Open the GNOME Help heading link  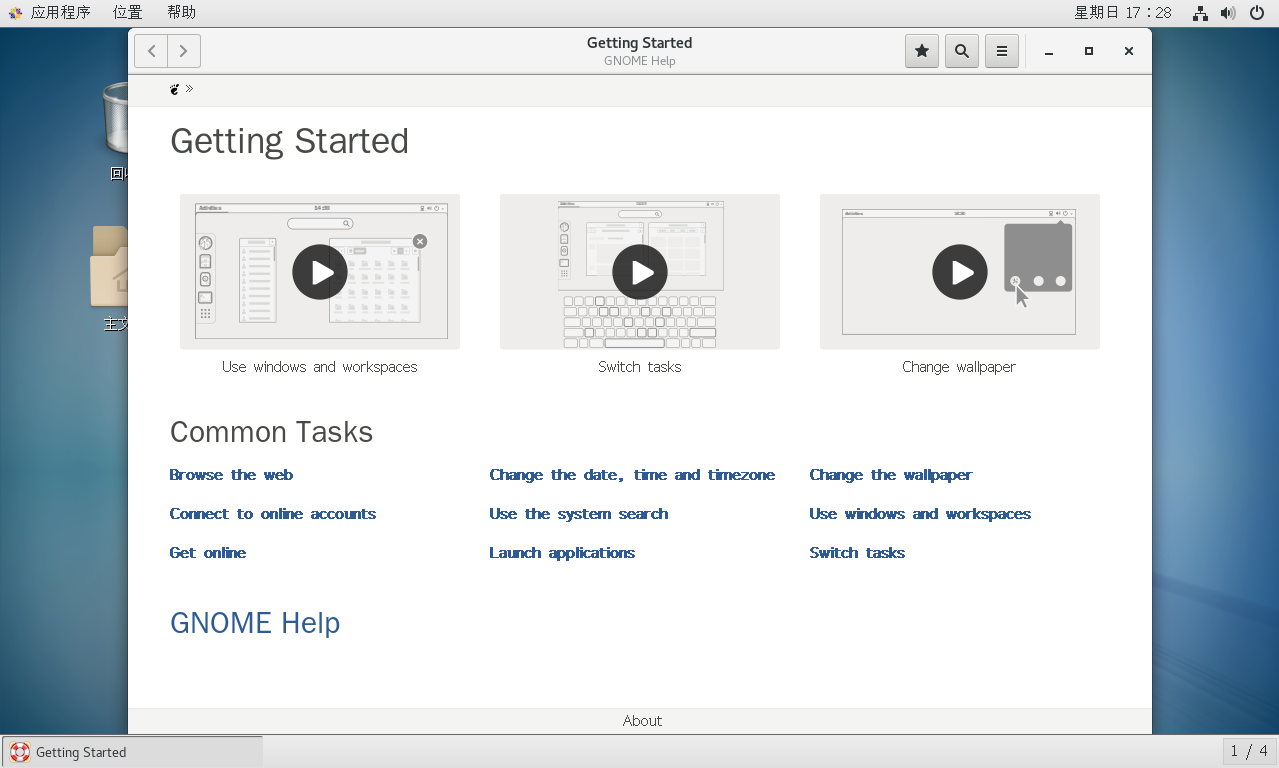(x=255, y=623)
